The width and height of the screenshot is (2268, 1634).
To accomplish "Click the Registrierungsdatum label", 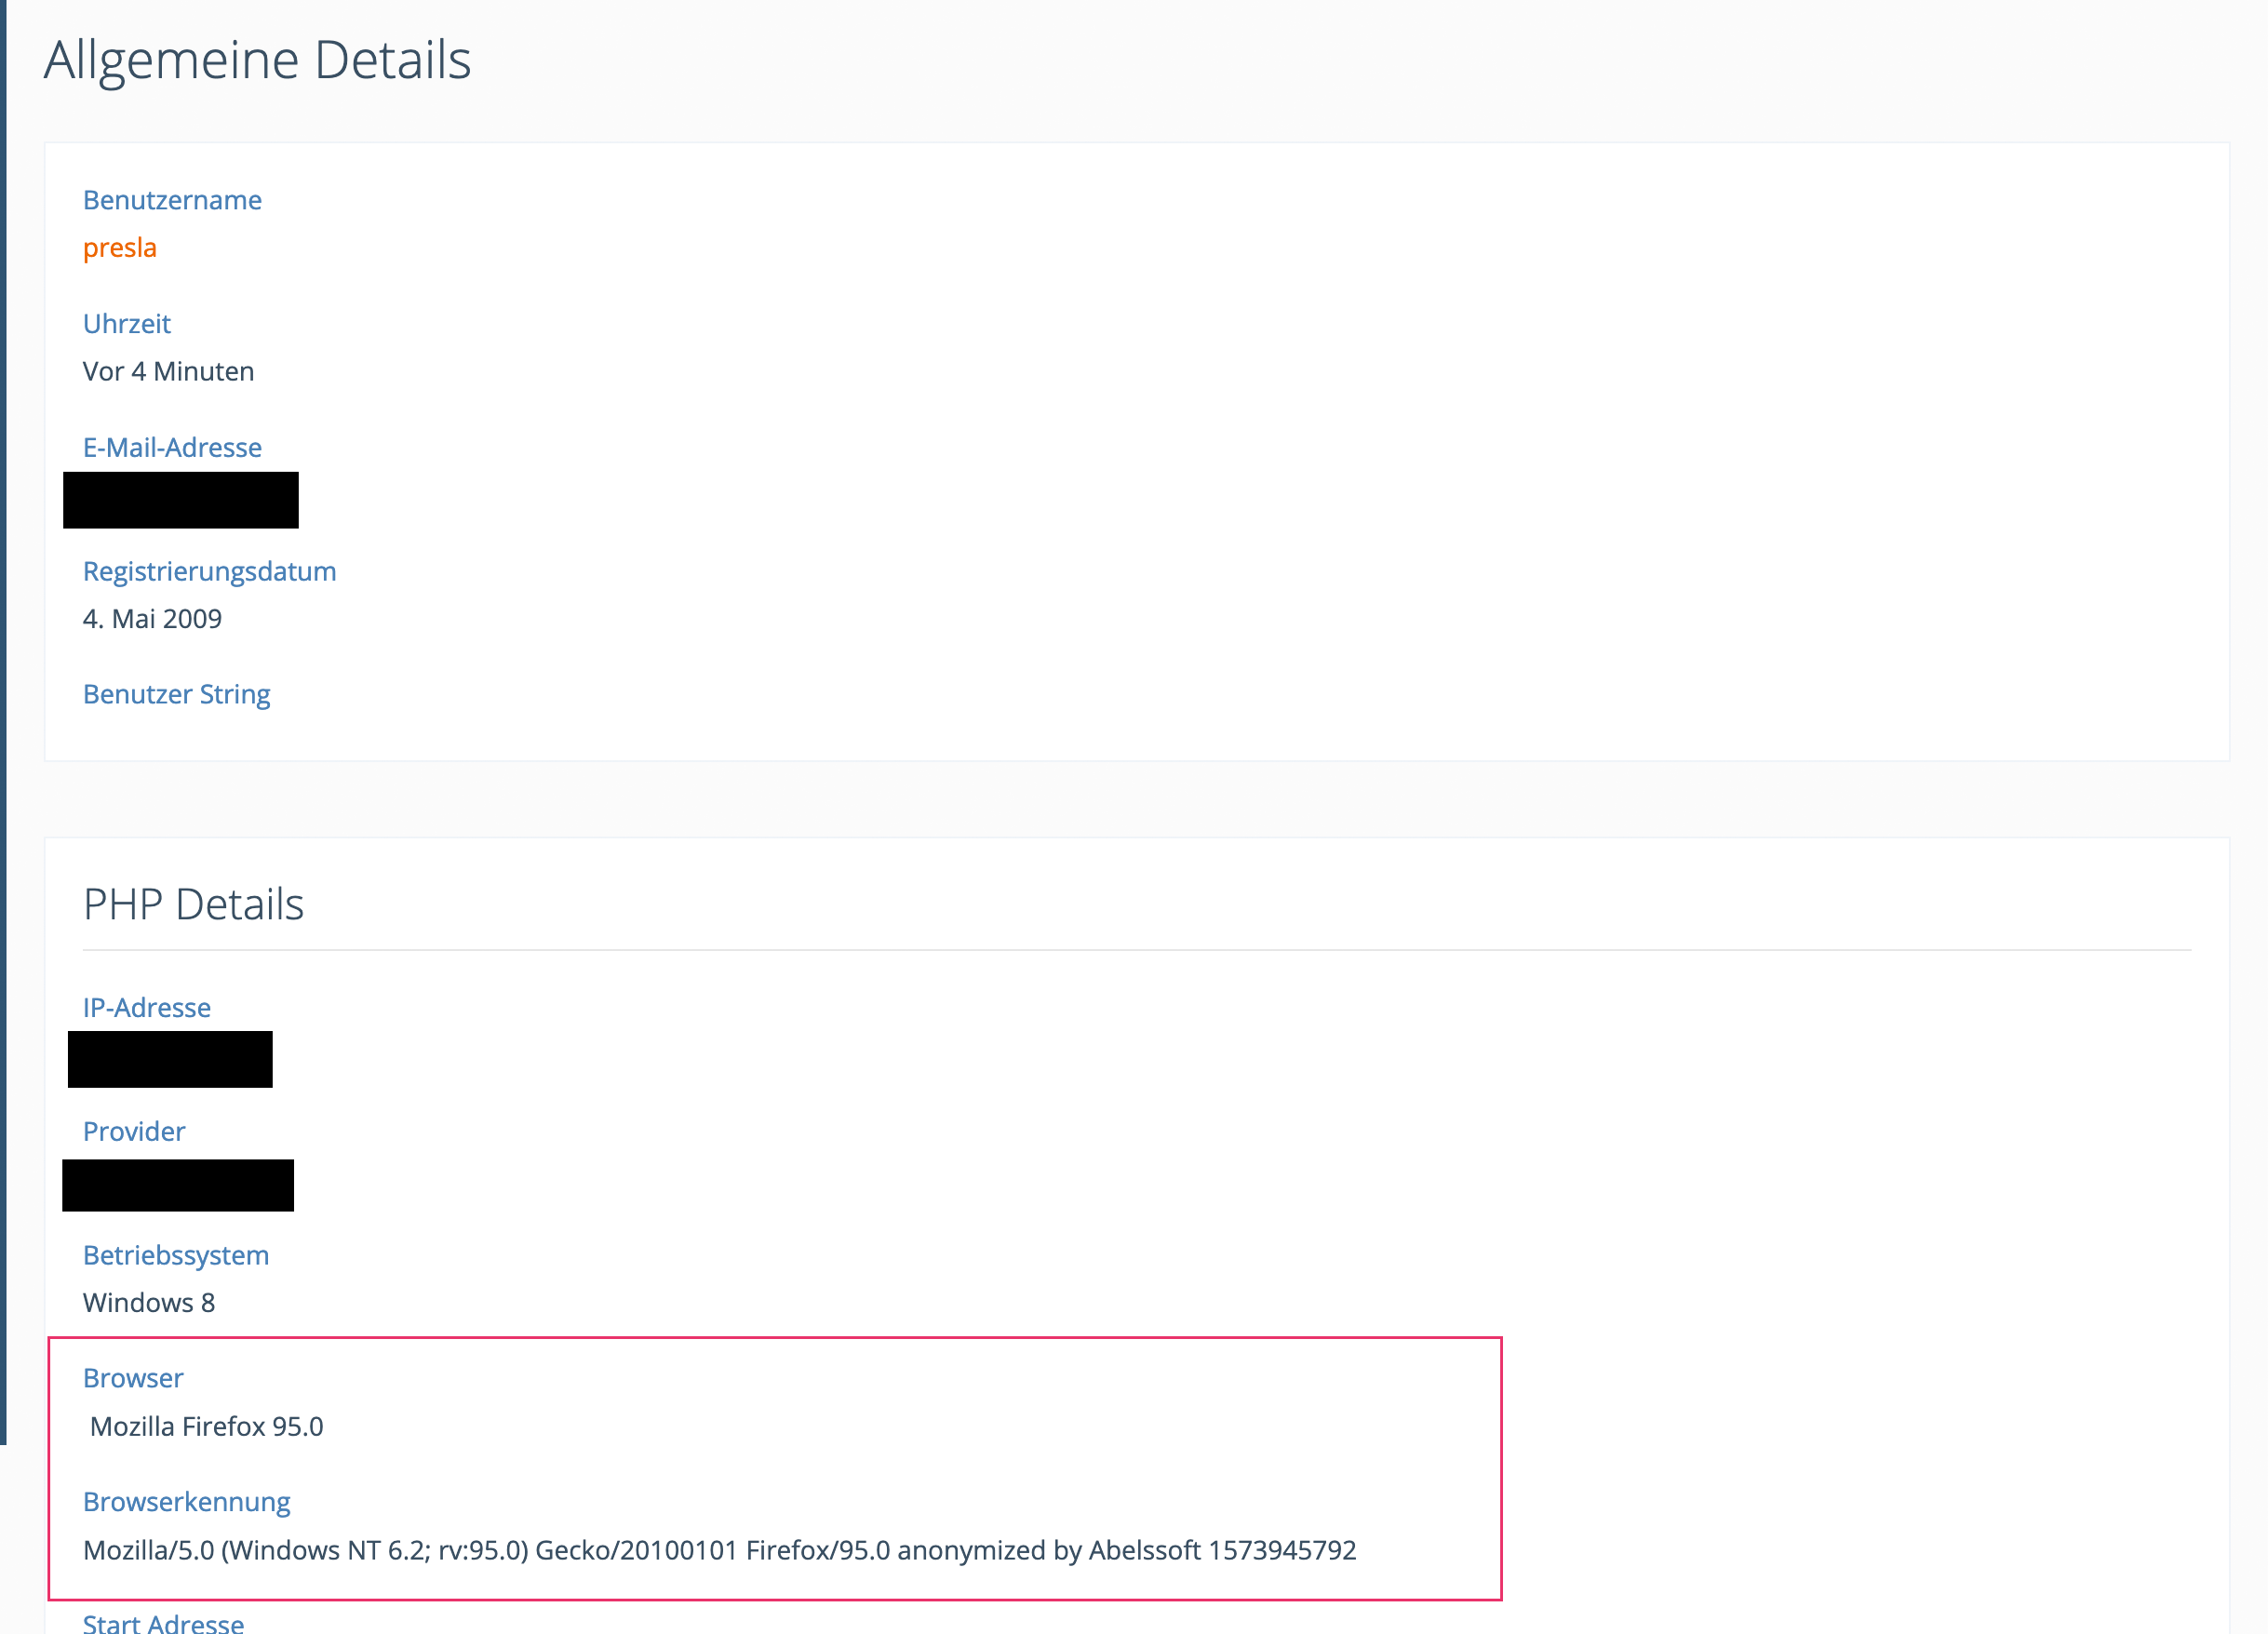I will 209,571.
